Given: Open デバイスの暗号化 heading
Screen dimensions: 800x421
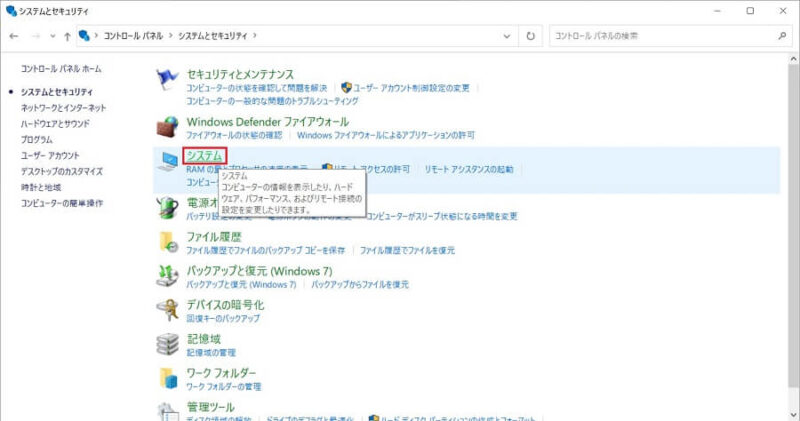Looking at the screenshot, I should pyautogui.click(x=225, y=305).
